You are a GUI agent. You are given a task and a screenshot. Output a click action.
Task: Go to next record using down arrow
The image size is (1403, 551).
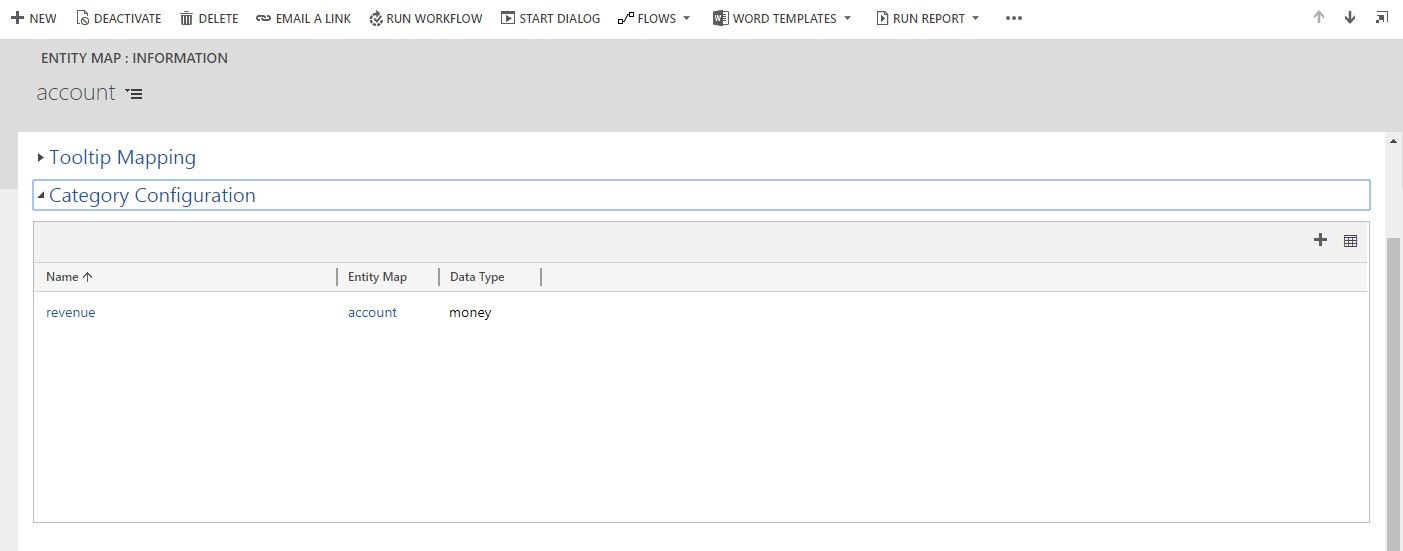point(1350,18)
